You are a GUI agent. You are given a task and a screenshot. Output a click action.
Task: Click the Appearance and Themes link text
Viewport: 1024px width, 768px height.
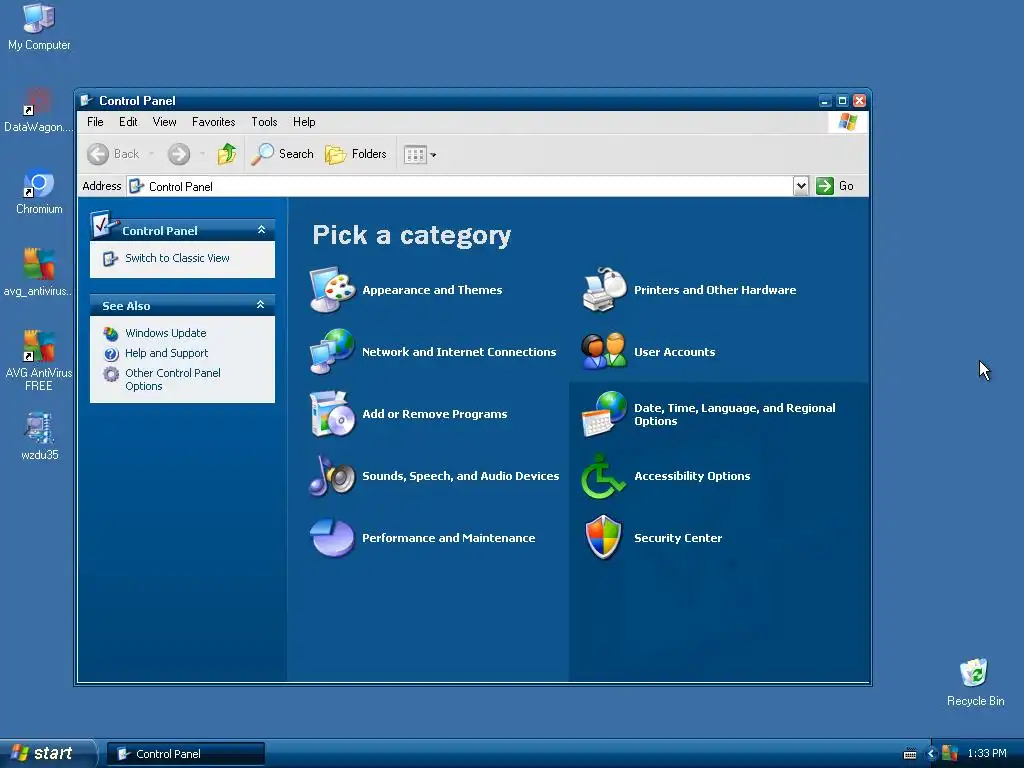(x=432, y=290)
